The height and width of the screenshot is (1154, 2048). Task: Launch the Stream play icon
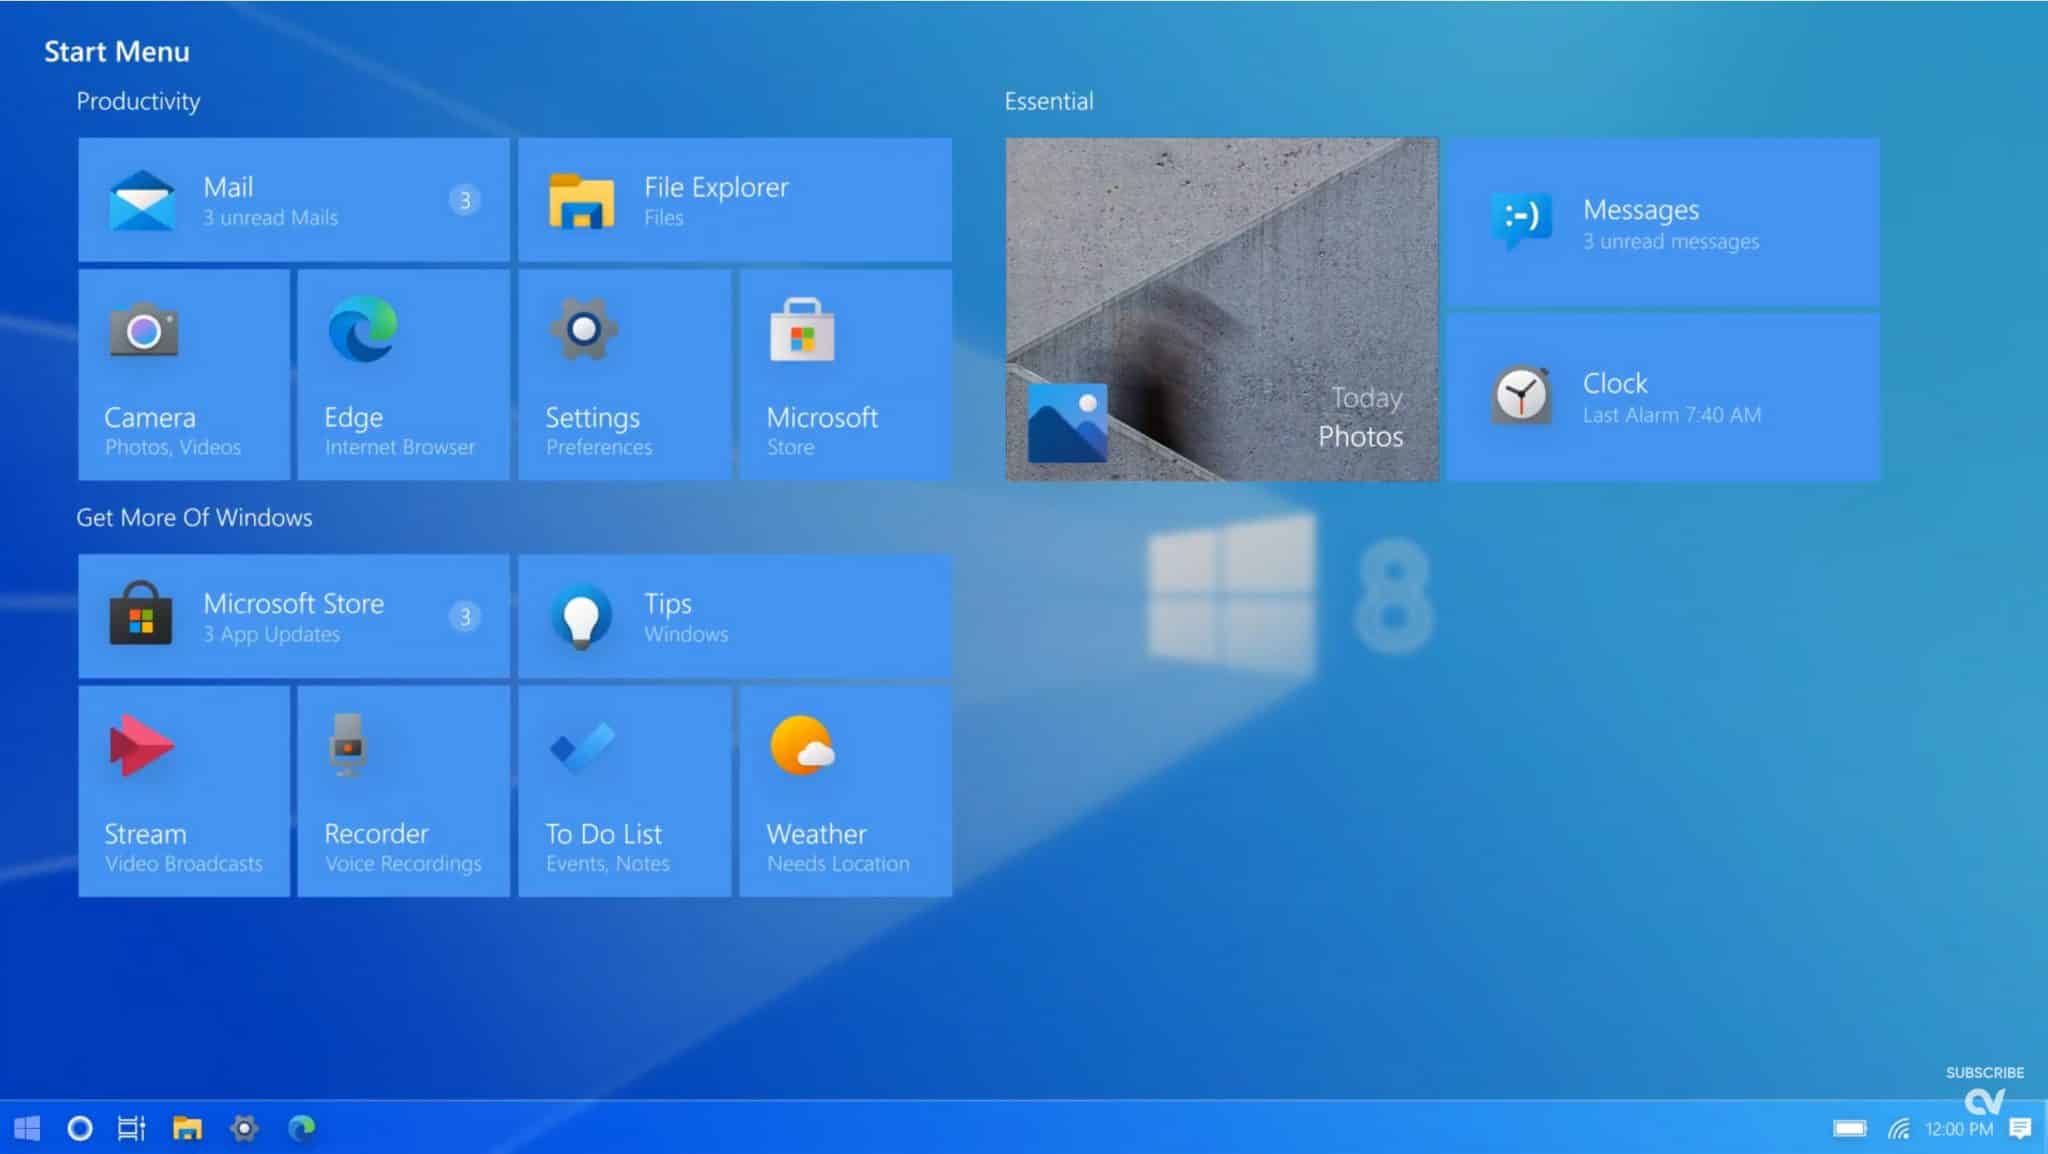[x=142, y=745]
